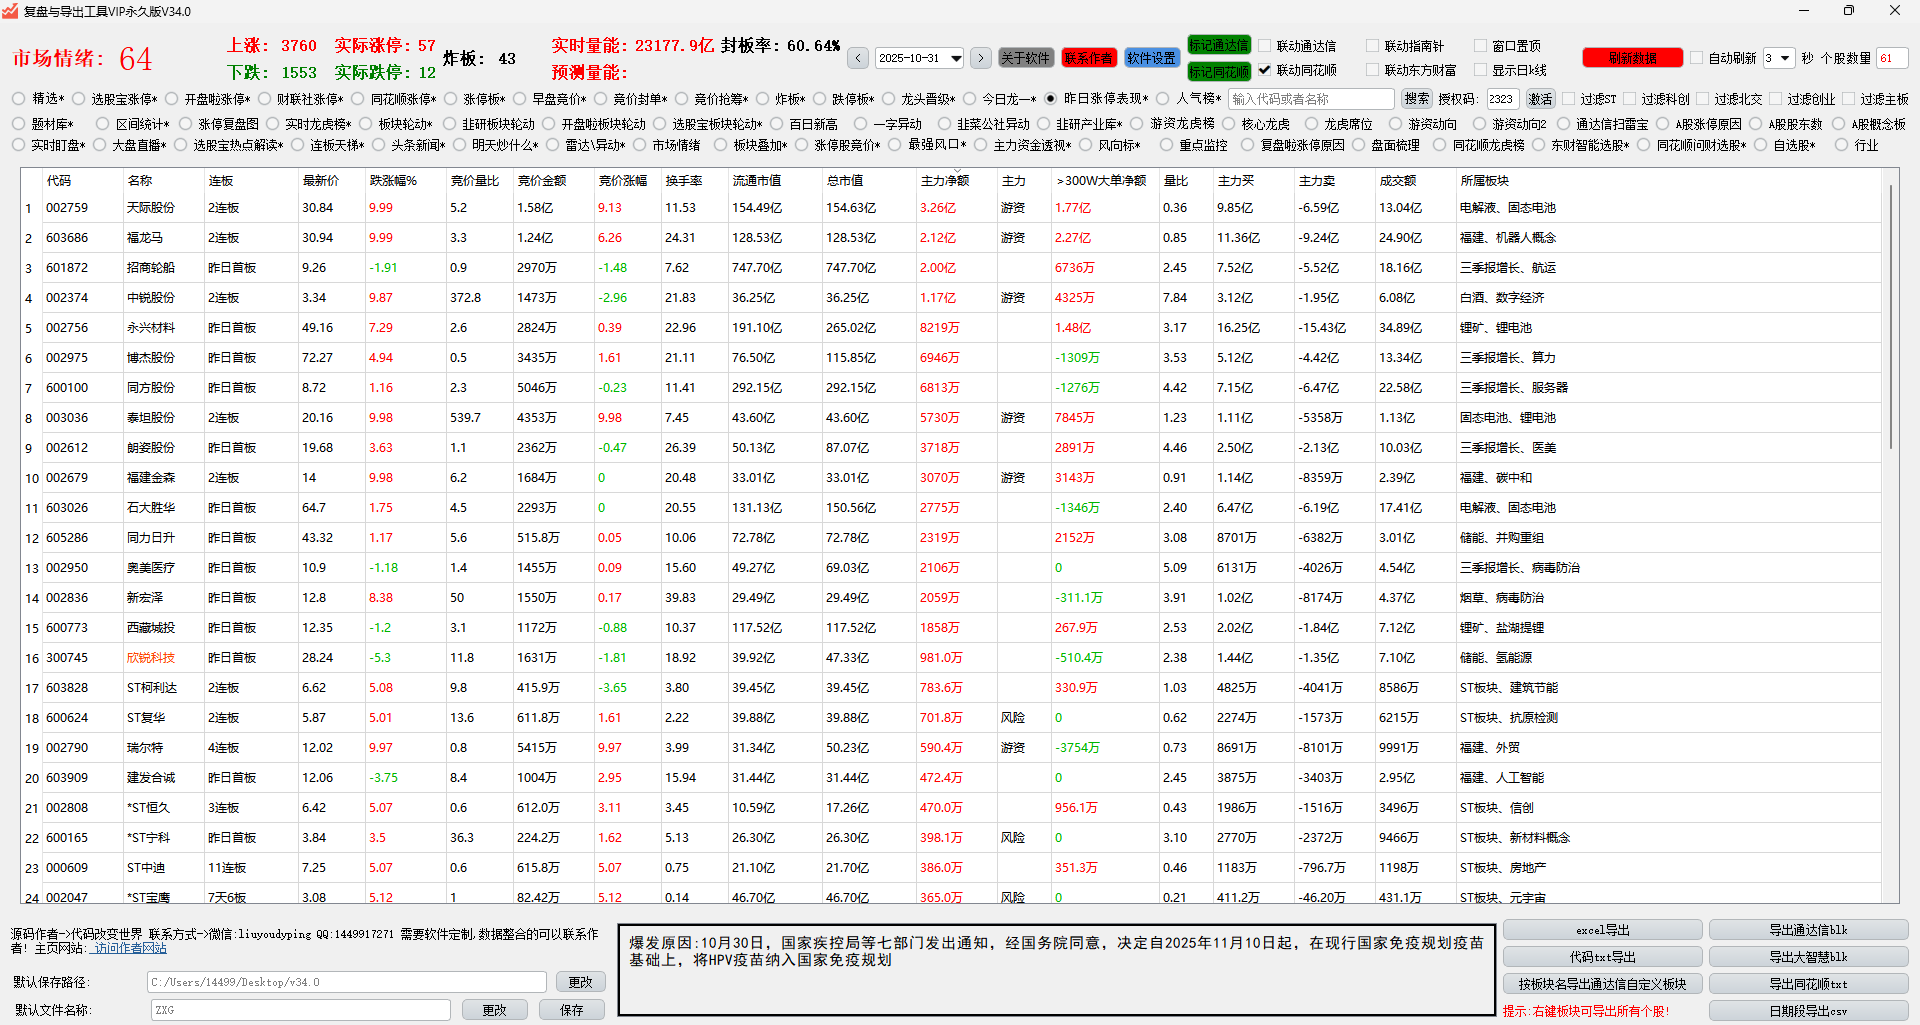This screenshot has height=1025, width=1920.
Task: Enable the 联动通达信 checkbox
Action: [1265, 46]
